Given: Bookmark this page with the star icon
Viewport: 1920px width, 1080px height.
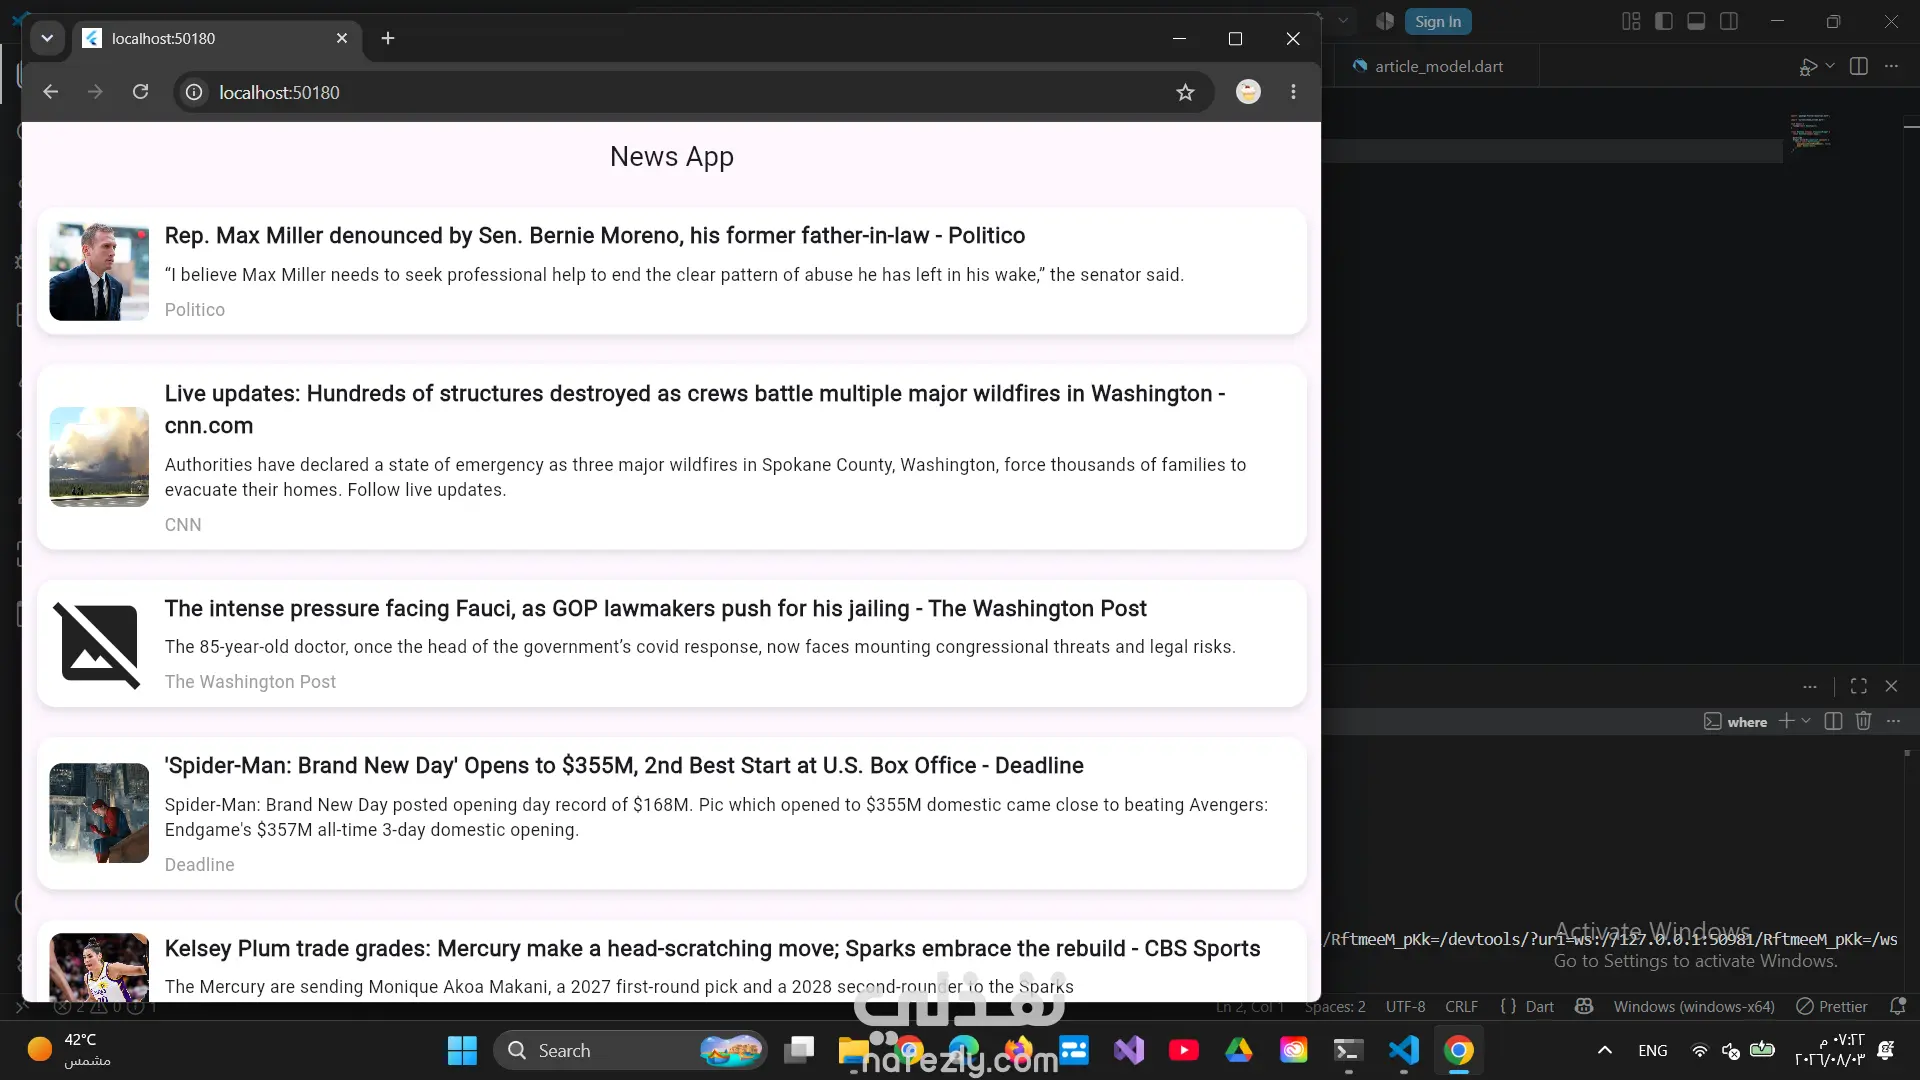Looking at the screenshot, I should pyautogui.click(x=1185, y=92).
